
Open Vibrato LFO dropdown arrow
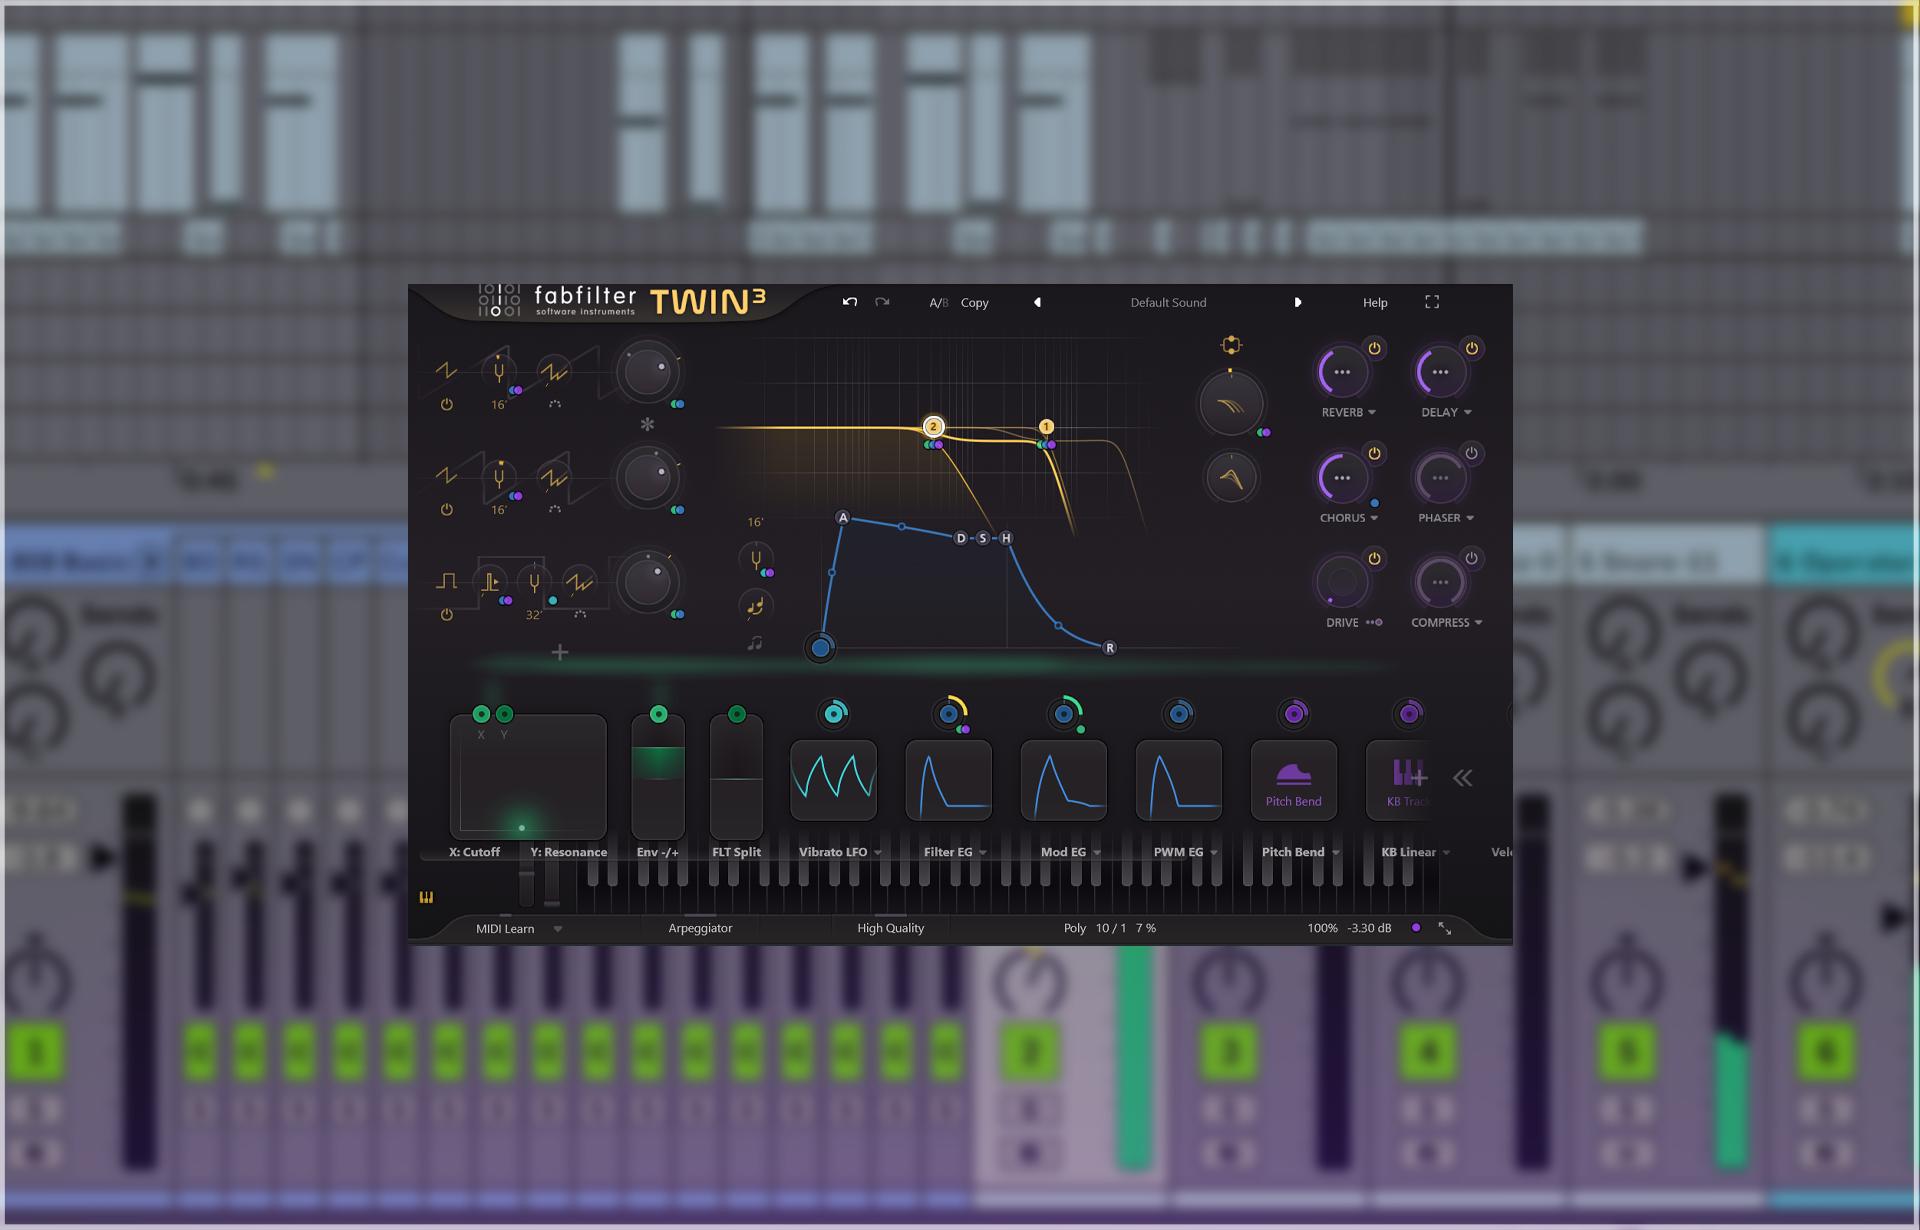click(x=878, y=853)
